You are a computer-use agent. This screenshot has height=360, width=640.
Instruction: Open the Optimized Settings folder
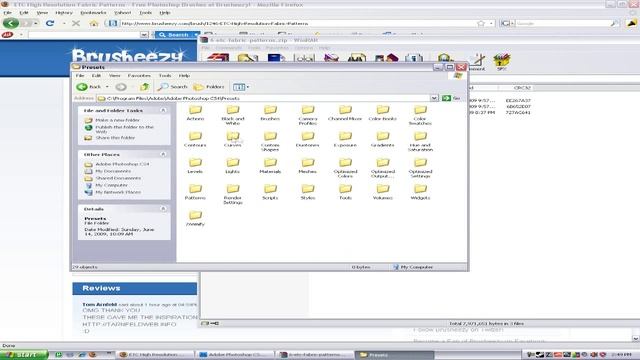coord(420,168)
